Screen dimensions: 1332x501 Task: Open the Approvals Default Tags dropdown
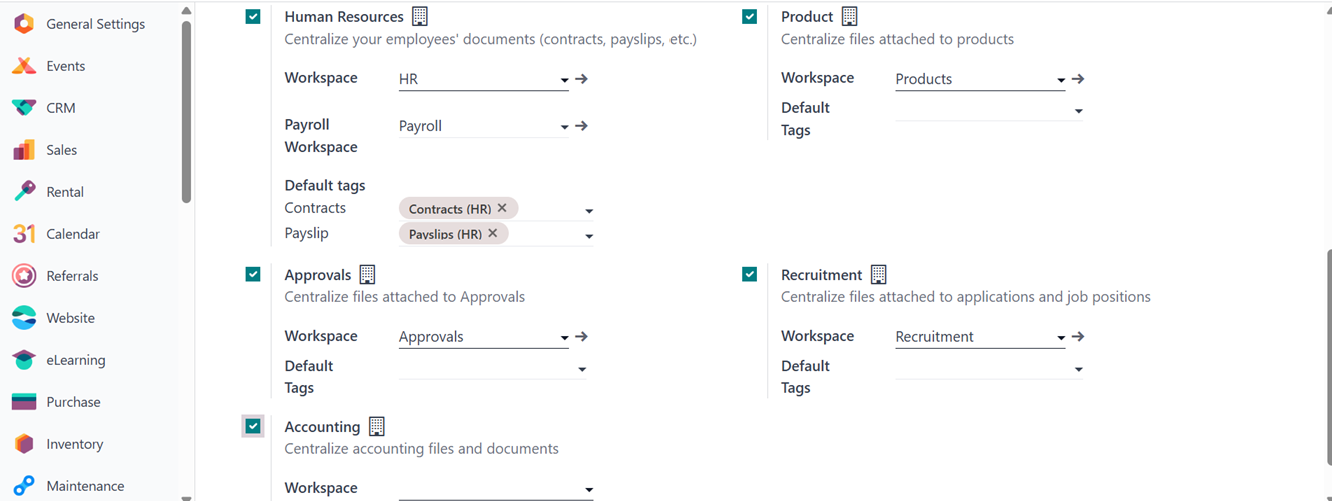pyautogui.click(x=582, y=370)
